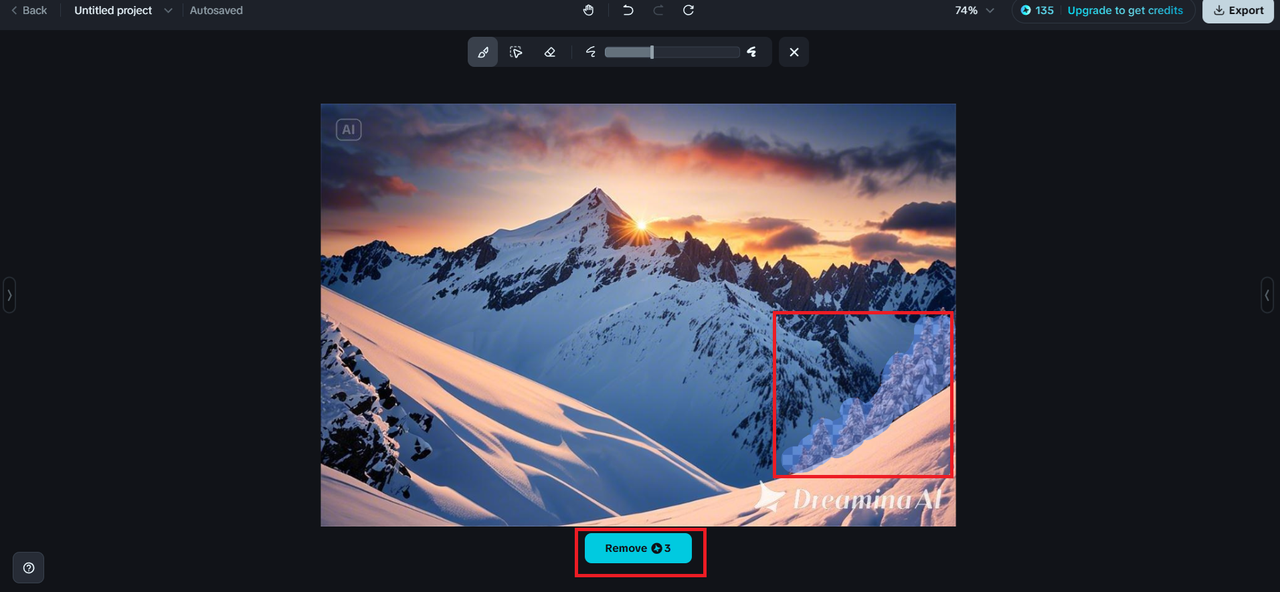Click the AI badge on image
Viewport: 1280px width, 592px height.
coord(348,129)
